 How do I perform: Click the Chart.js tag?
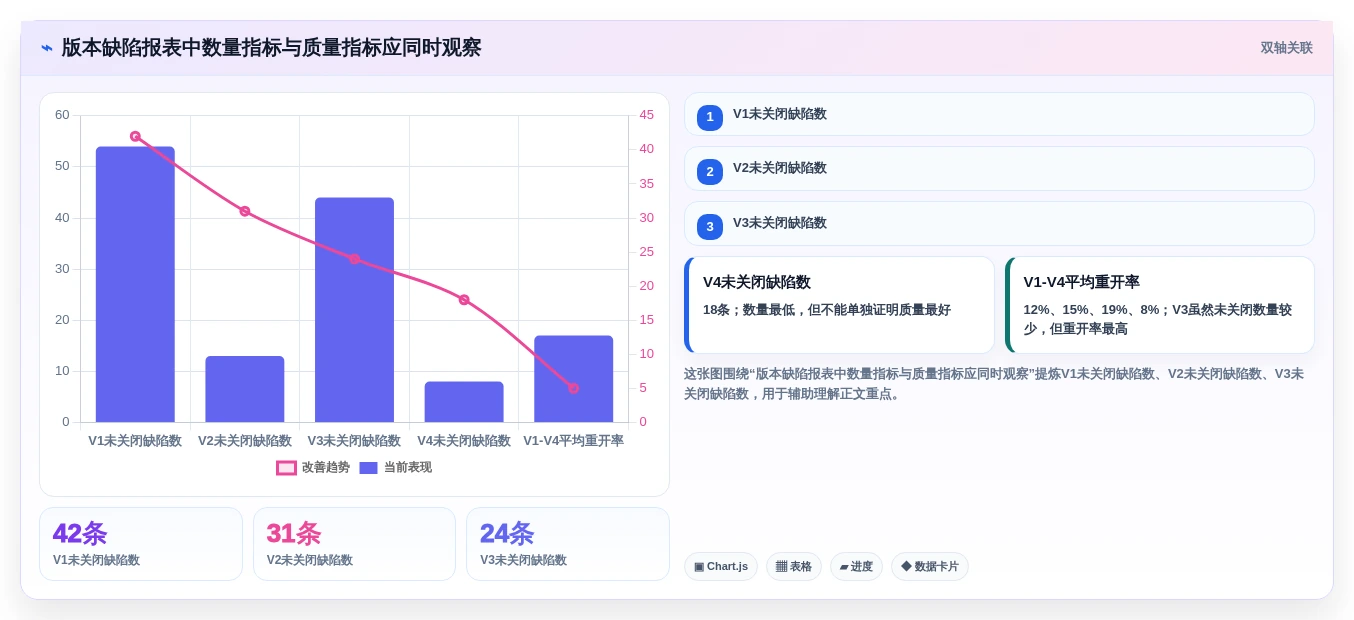(721, 567)
